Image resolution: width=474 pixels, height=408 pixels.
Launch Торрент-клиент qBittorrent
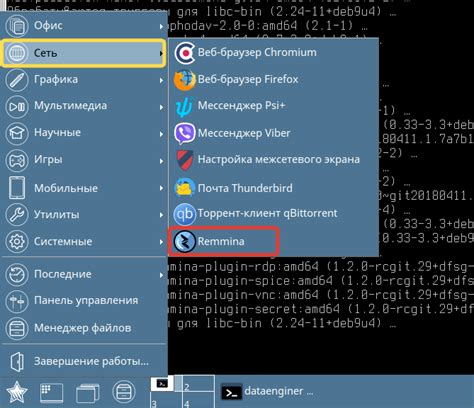pyautogui.click(x=274, y=214)
